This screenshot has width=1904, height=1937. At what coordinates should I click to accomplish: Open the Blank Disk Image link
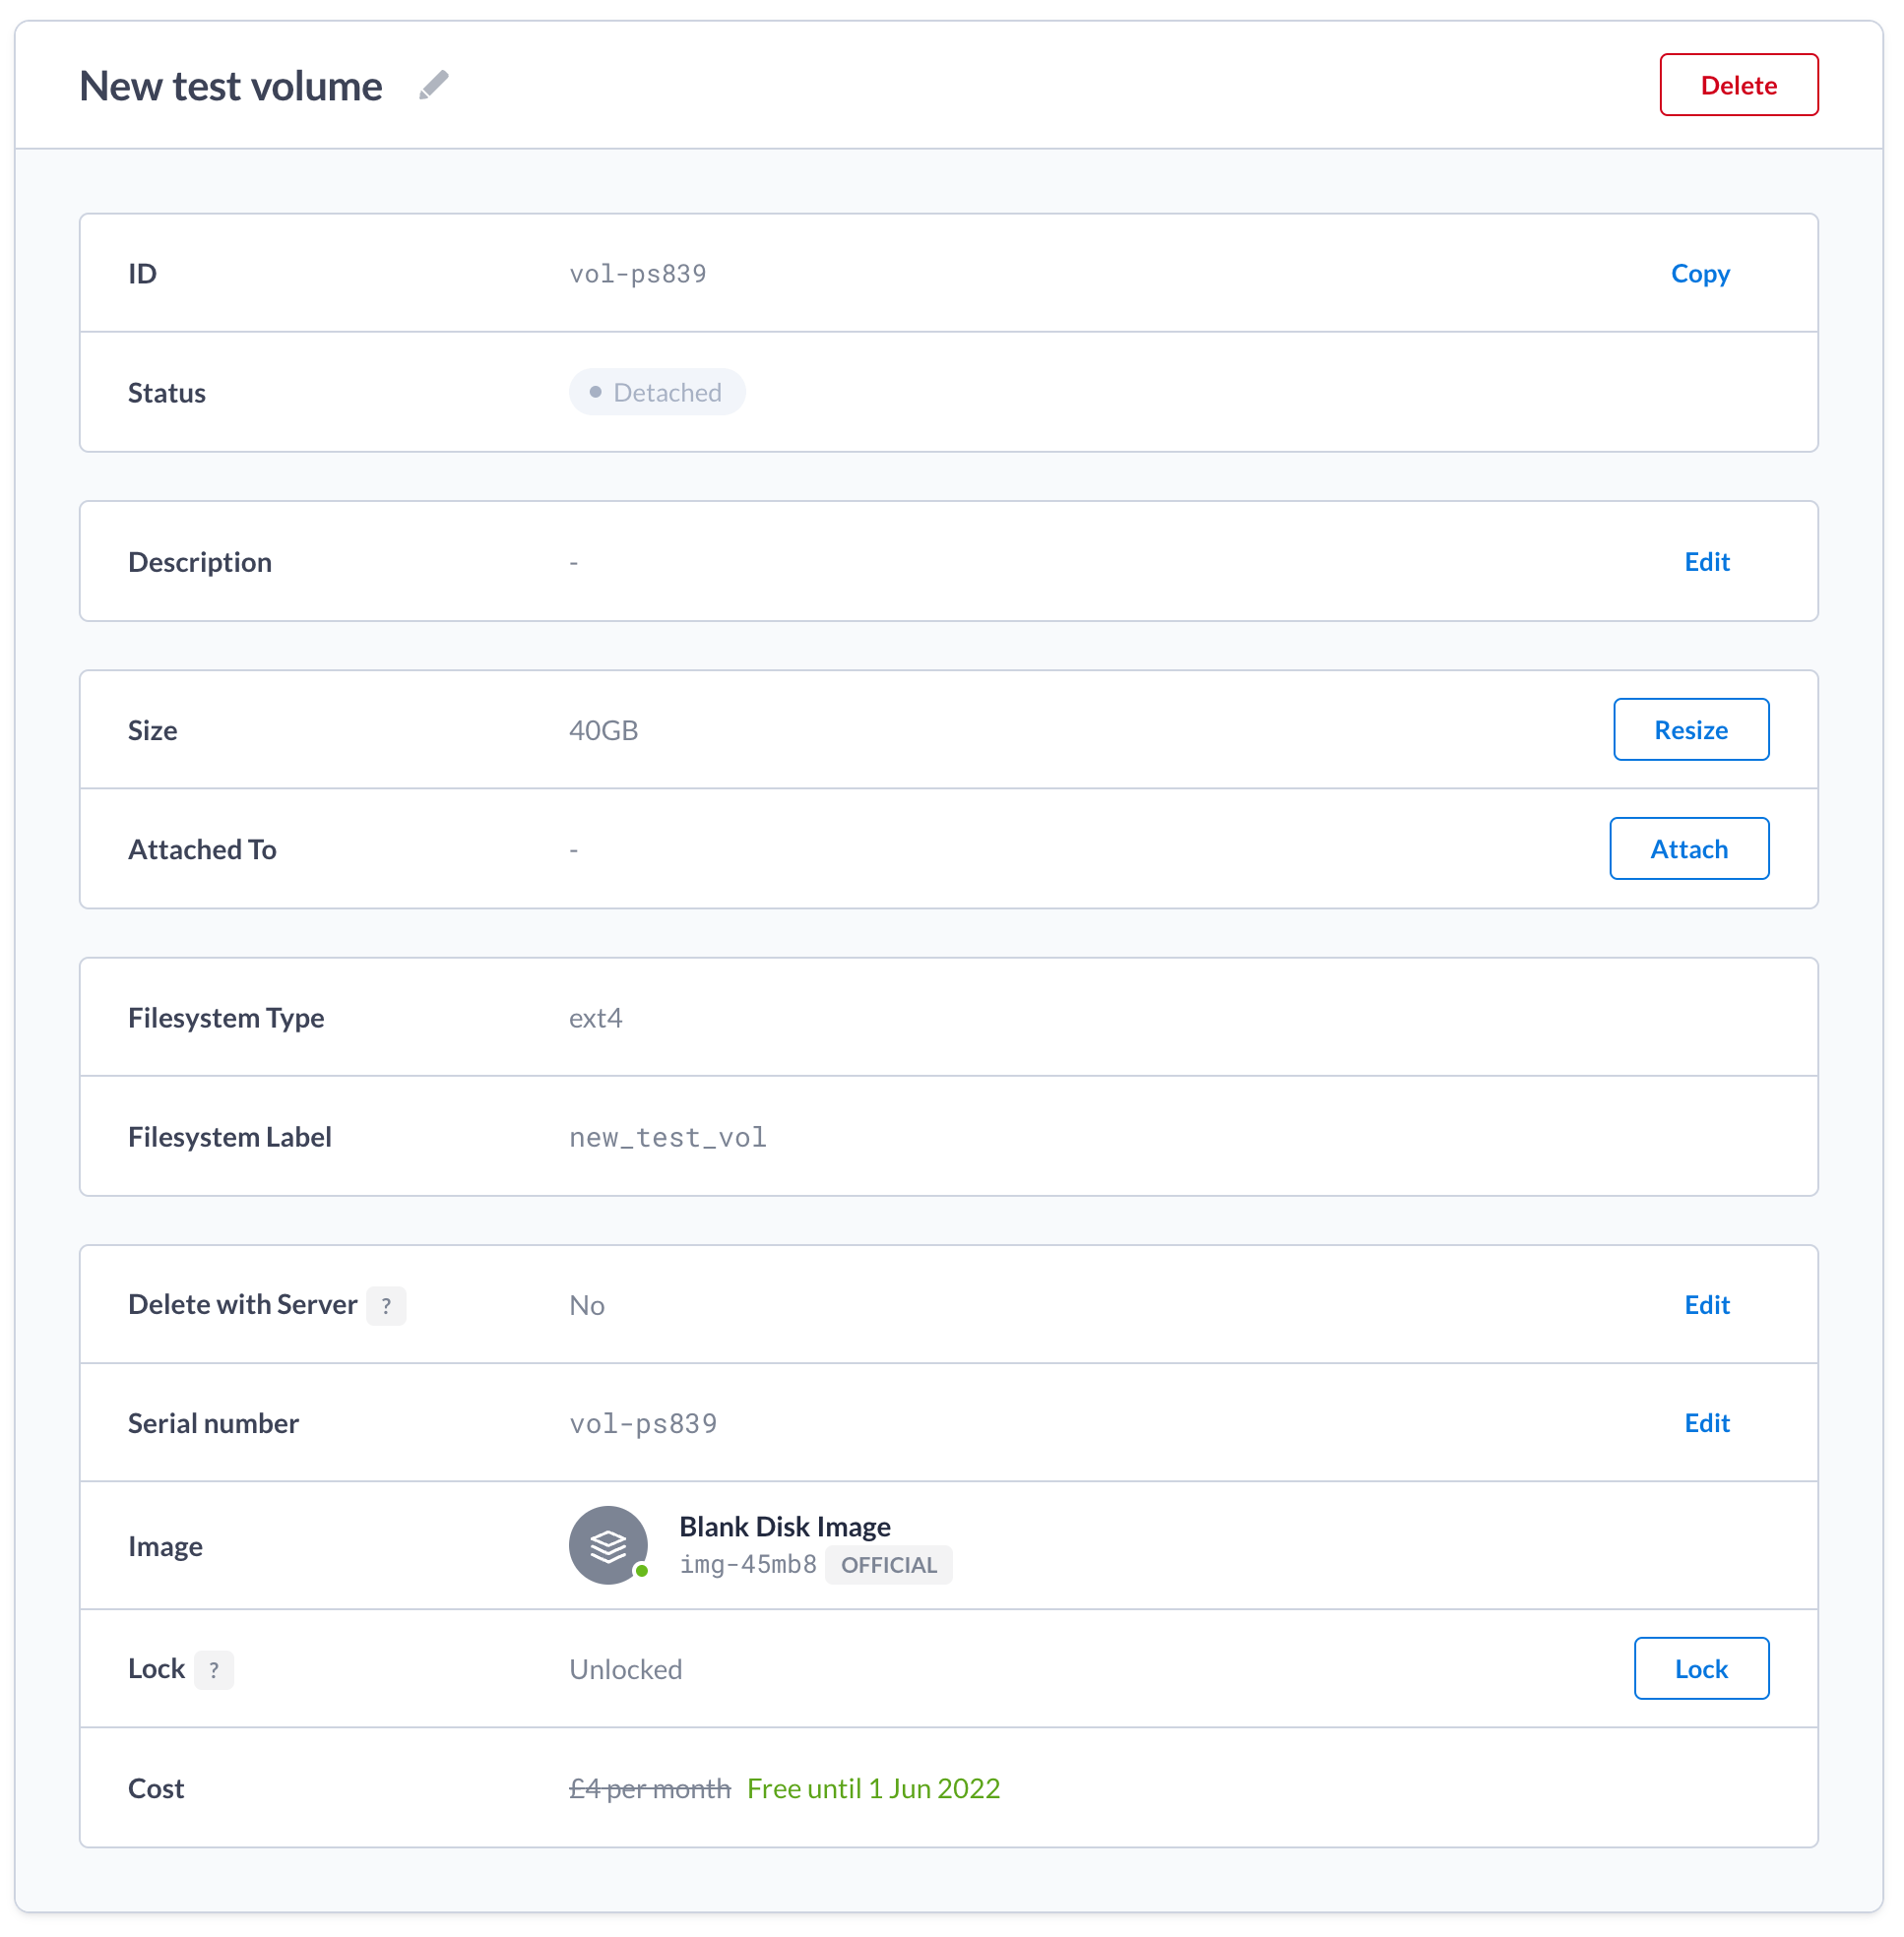(785, 1527)
